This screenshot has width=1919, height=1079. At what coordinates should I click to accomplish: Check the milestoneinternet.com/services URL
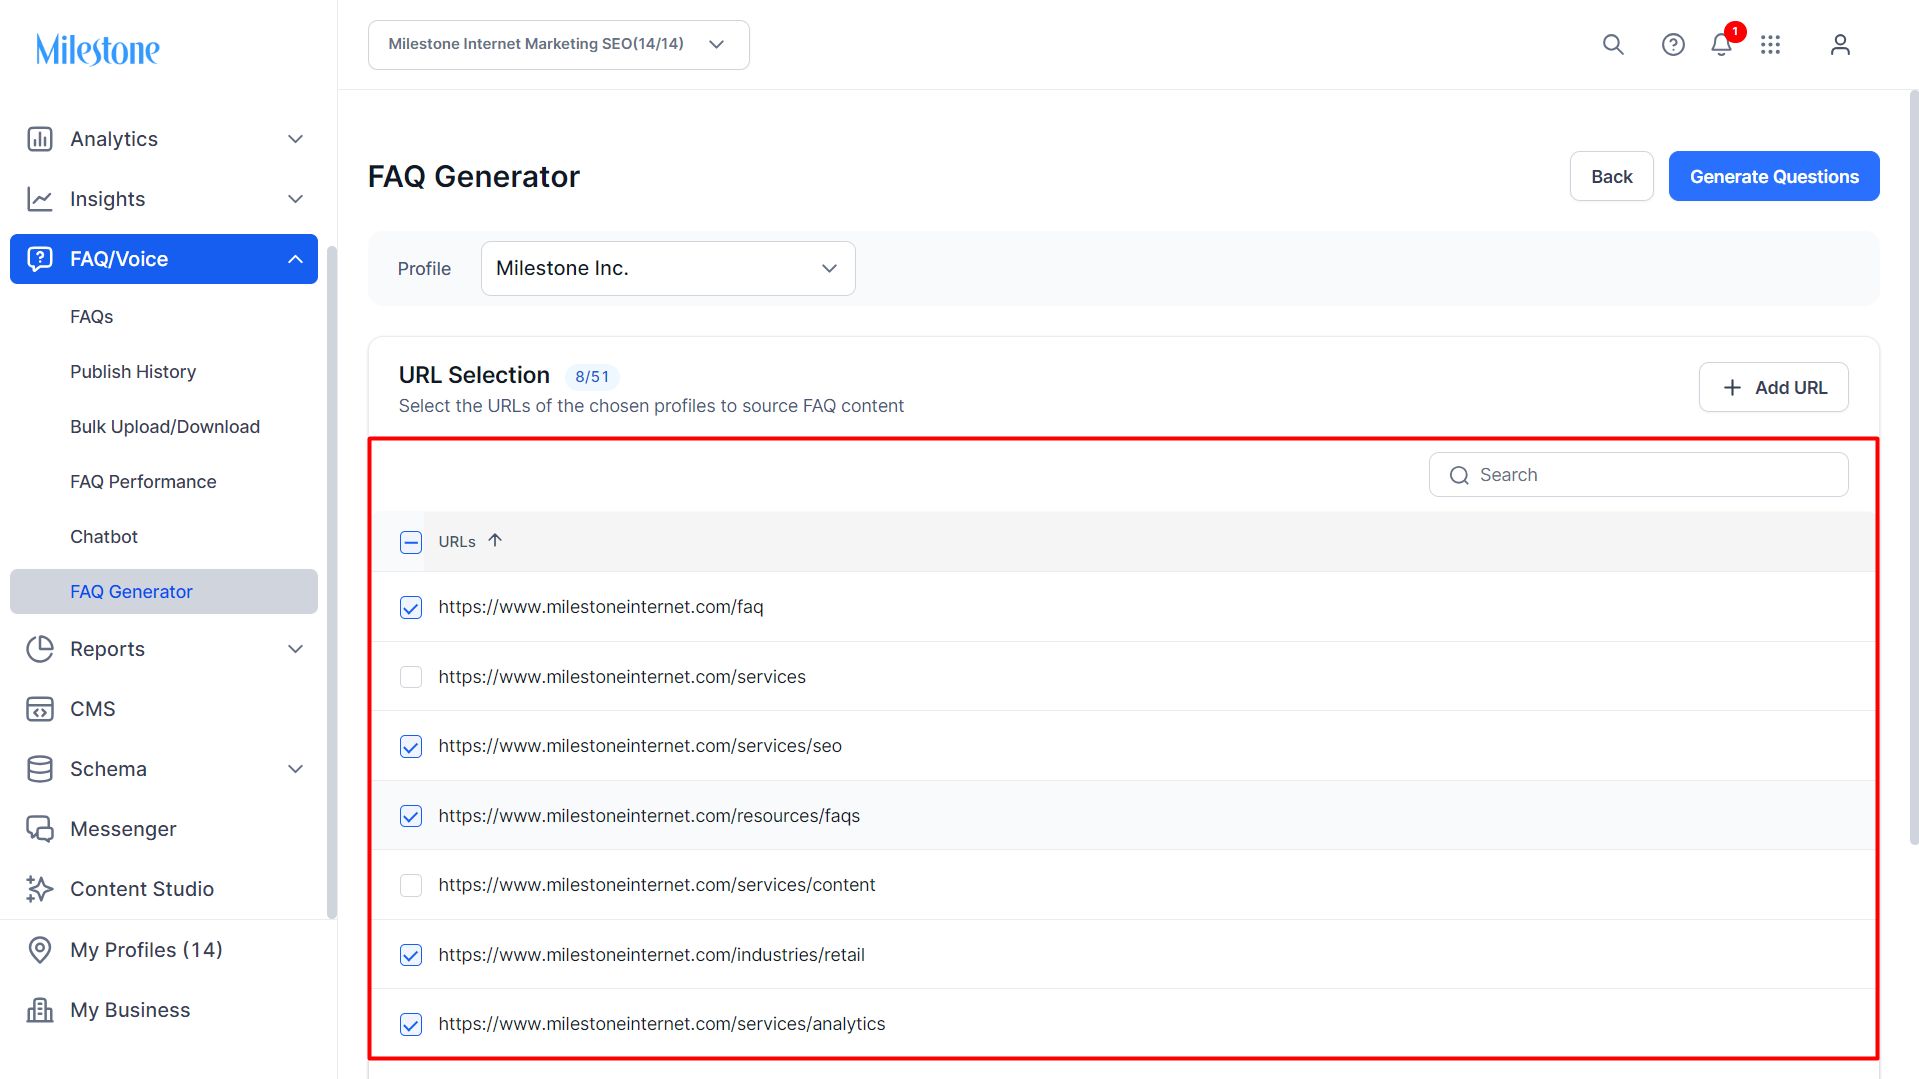[x=411, y=677]
